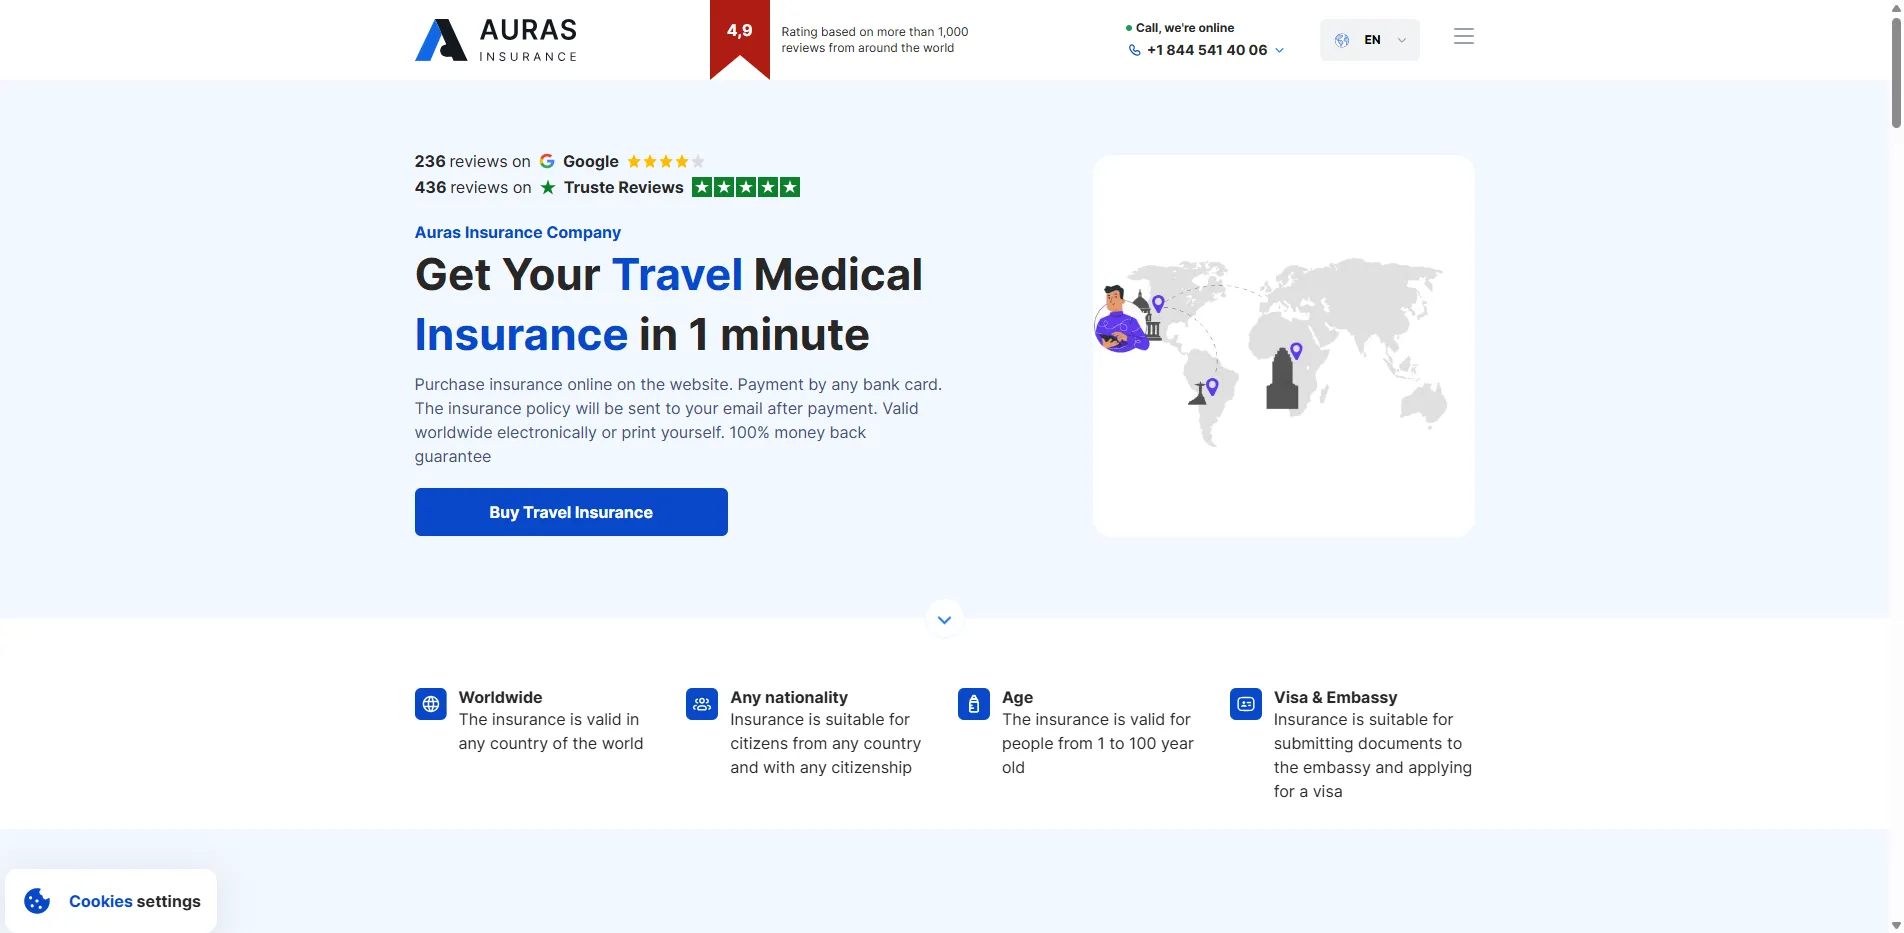Open the hamburger navigation menu

[x=1463, y=36]
